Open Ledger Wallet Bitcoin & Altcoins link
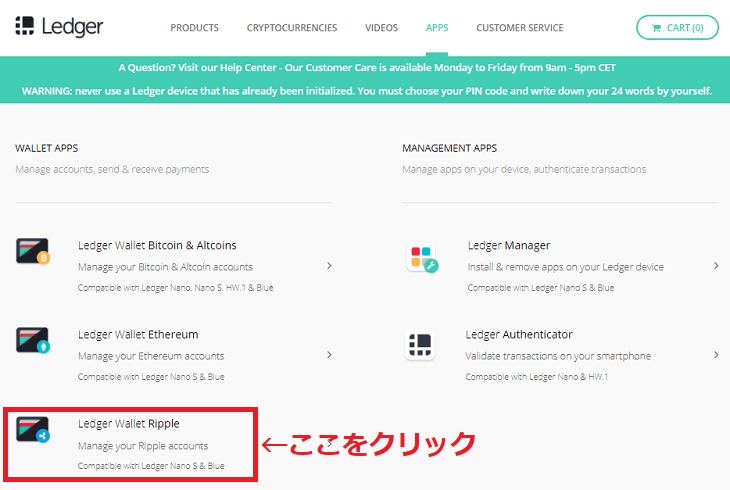The image size is (730, 490). click(x=157, y=245)
